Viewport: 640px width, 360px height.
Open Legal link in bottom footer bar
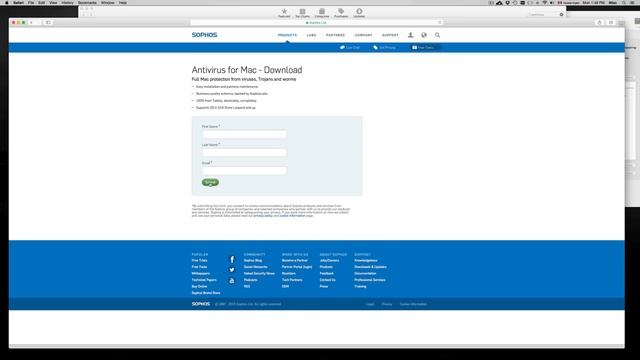[x=370, y=304]
